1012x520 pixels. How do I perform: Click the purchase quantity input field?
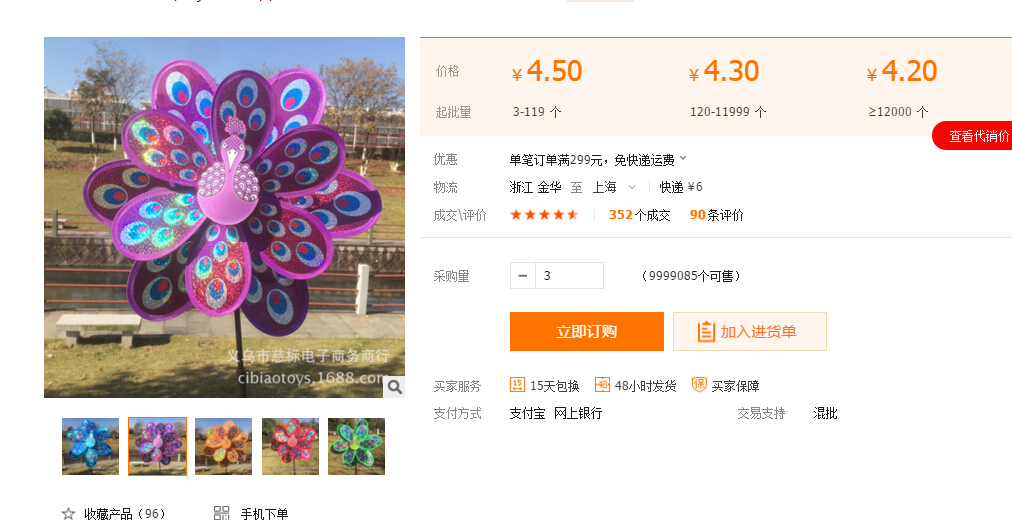click(569, 275)
